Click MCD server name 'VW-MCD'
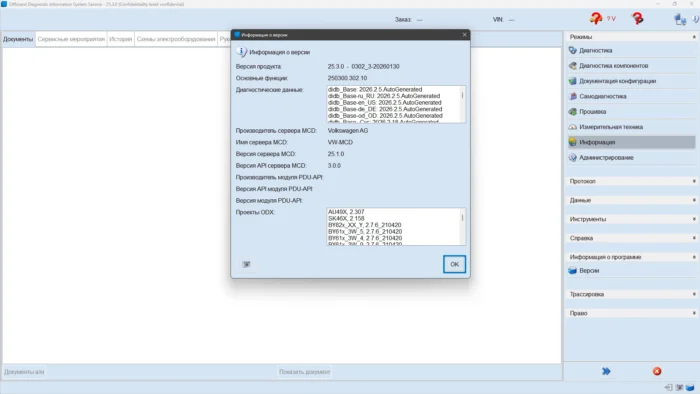 (x=340, y=142)
